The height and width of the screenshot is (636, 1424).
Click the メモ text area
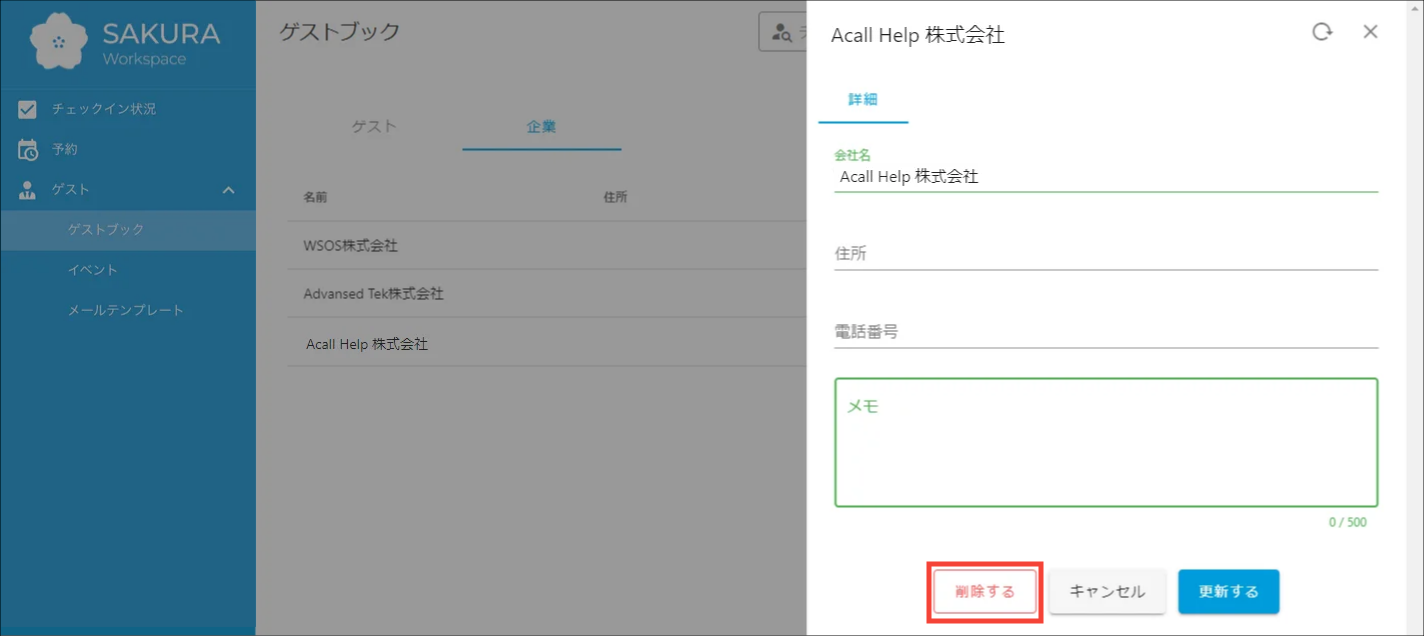(x=1106, y=442)
